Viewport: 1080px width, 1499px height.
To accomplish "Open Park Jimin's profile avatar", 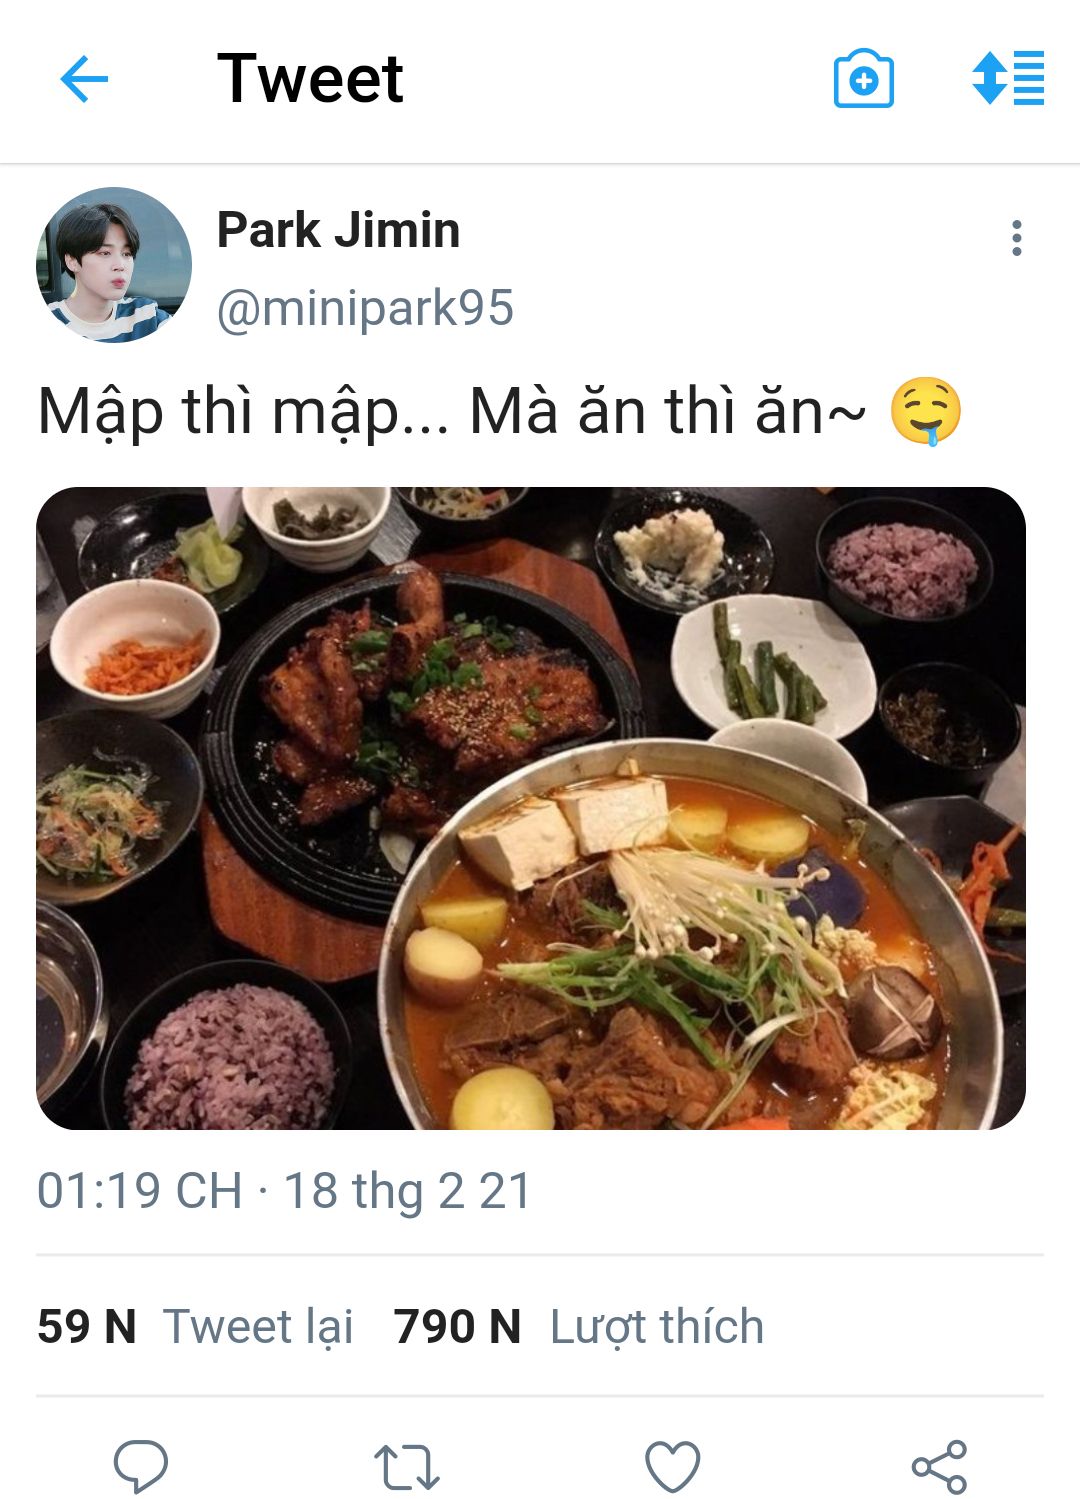I will coord(114,265).
